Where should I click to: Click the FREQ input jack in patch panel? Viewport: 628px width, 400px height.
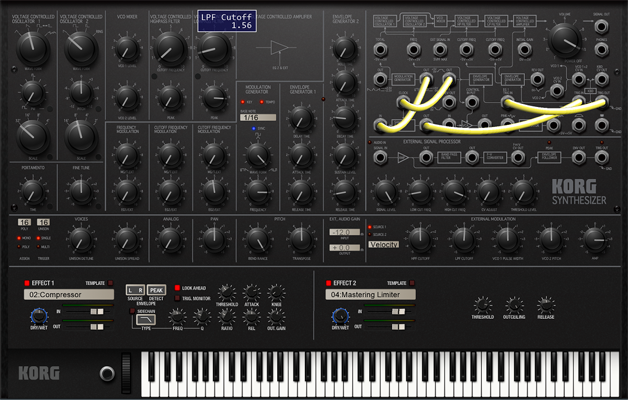pos(413,50)
